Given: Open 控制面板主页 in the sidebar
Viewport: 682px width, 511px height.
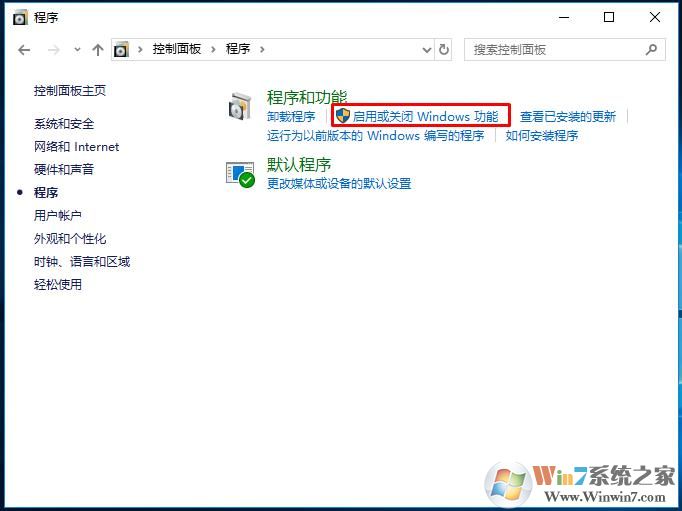Looking at the screenshot, I should click(70, 90).
